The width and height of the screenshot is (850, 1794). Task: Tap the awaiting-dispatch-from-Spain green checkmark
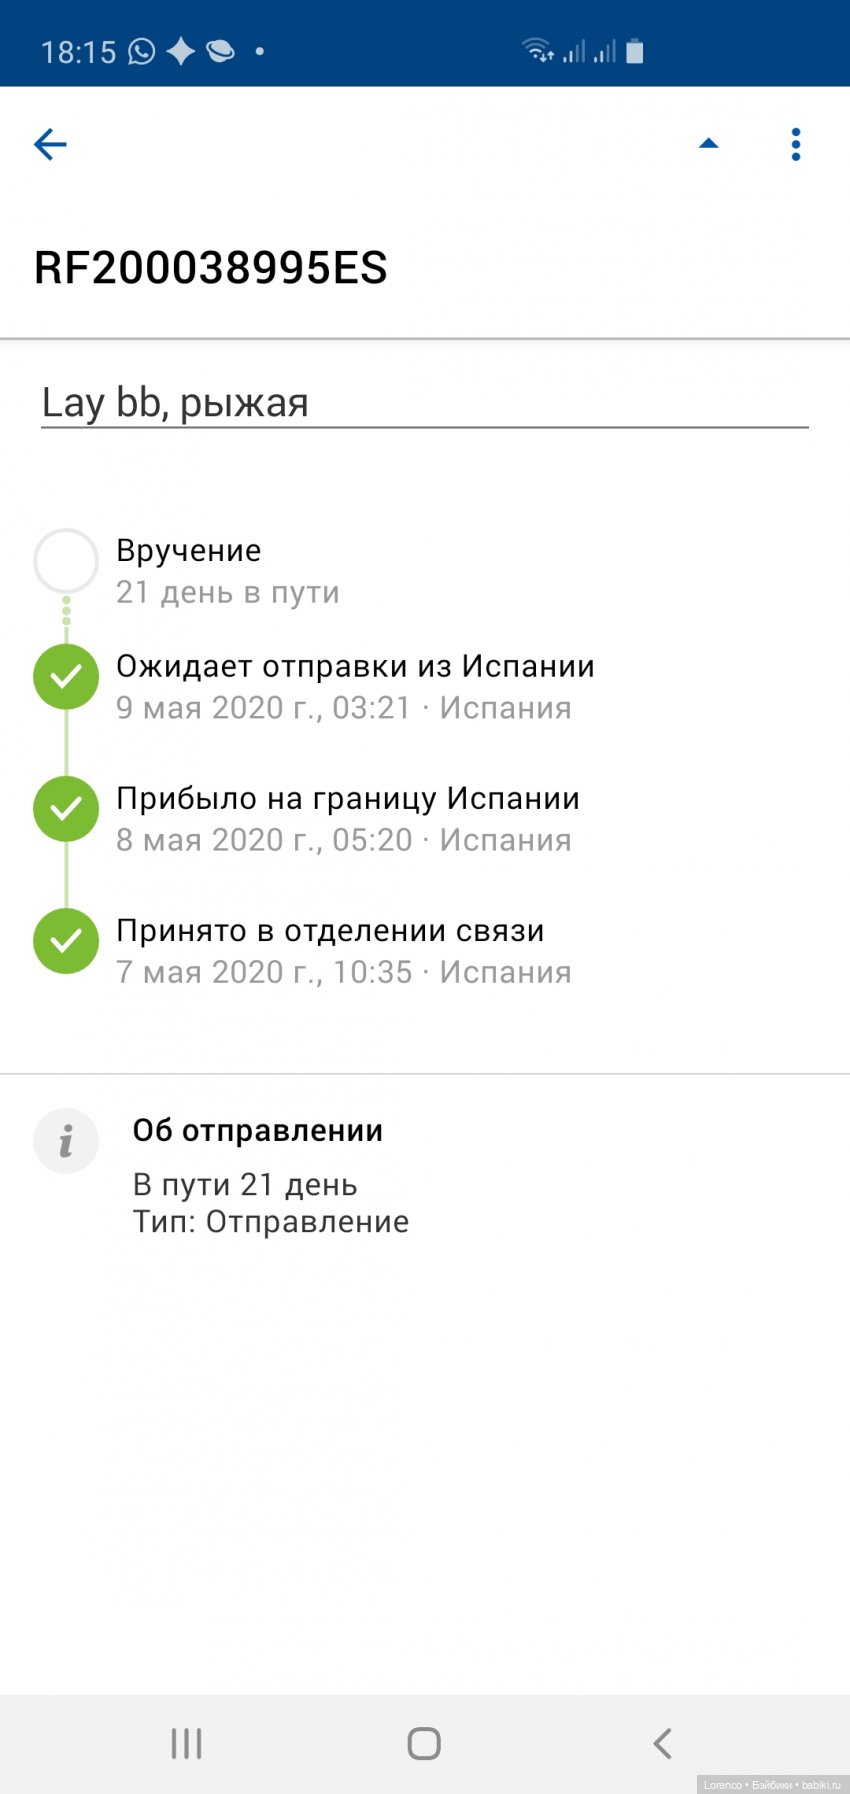click(x=66, y=677)
